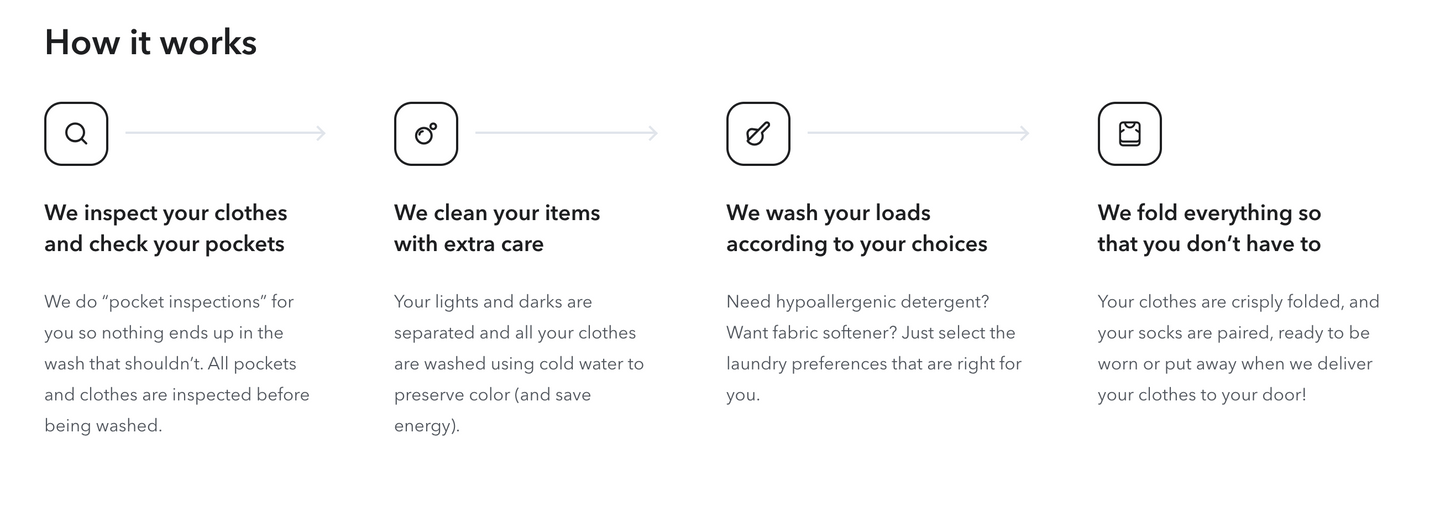This screenshot has height=511, width=1445.
Task: Click the washing bubbles clean icon
Action: click(x=426, y=133)
